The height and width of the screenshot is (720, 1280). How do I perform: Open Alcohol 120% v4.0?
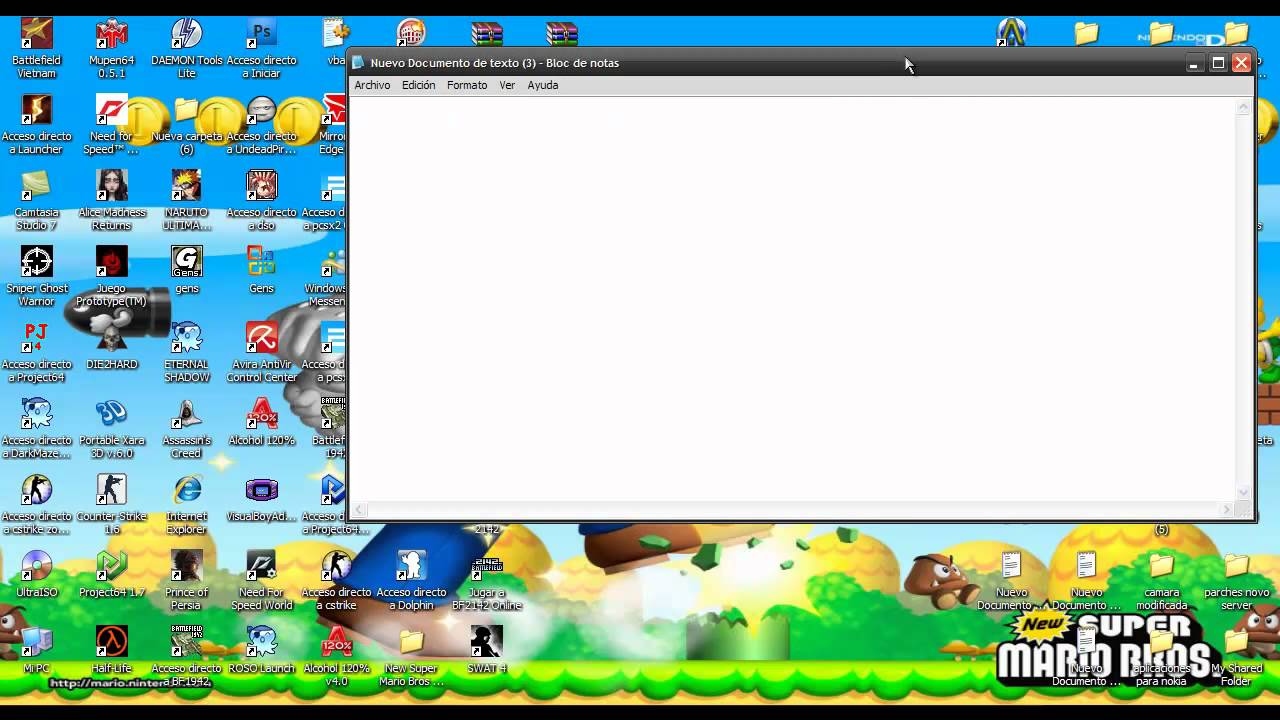pos(336,640)
